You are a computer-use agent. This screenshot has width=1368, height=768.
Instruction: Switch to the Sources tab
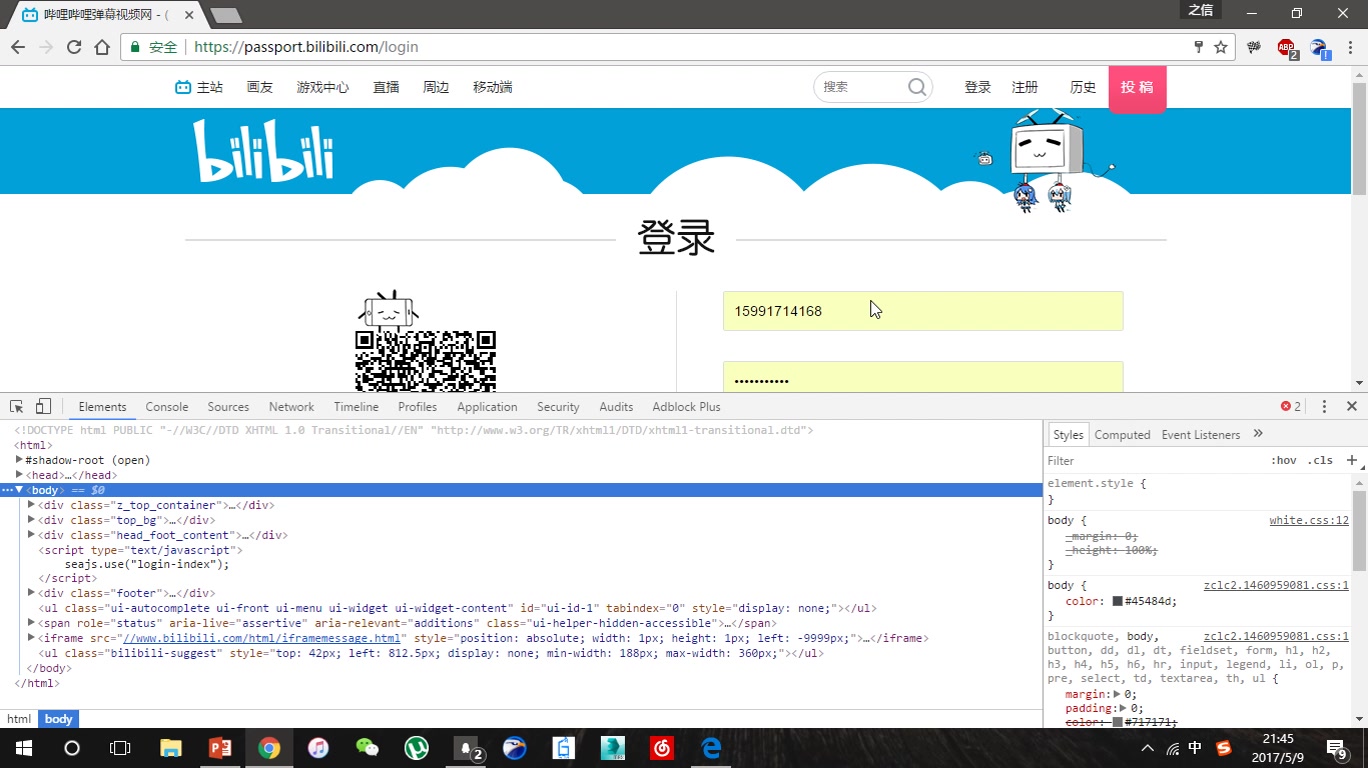(228, 406)
